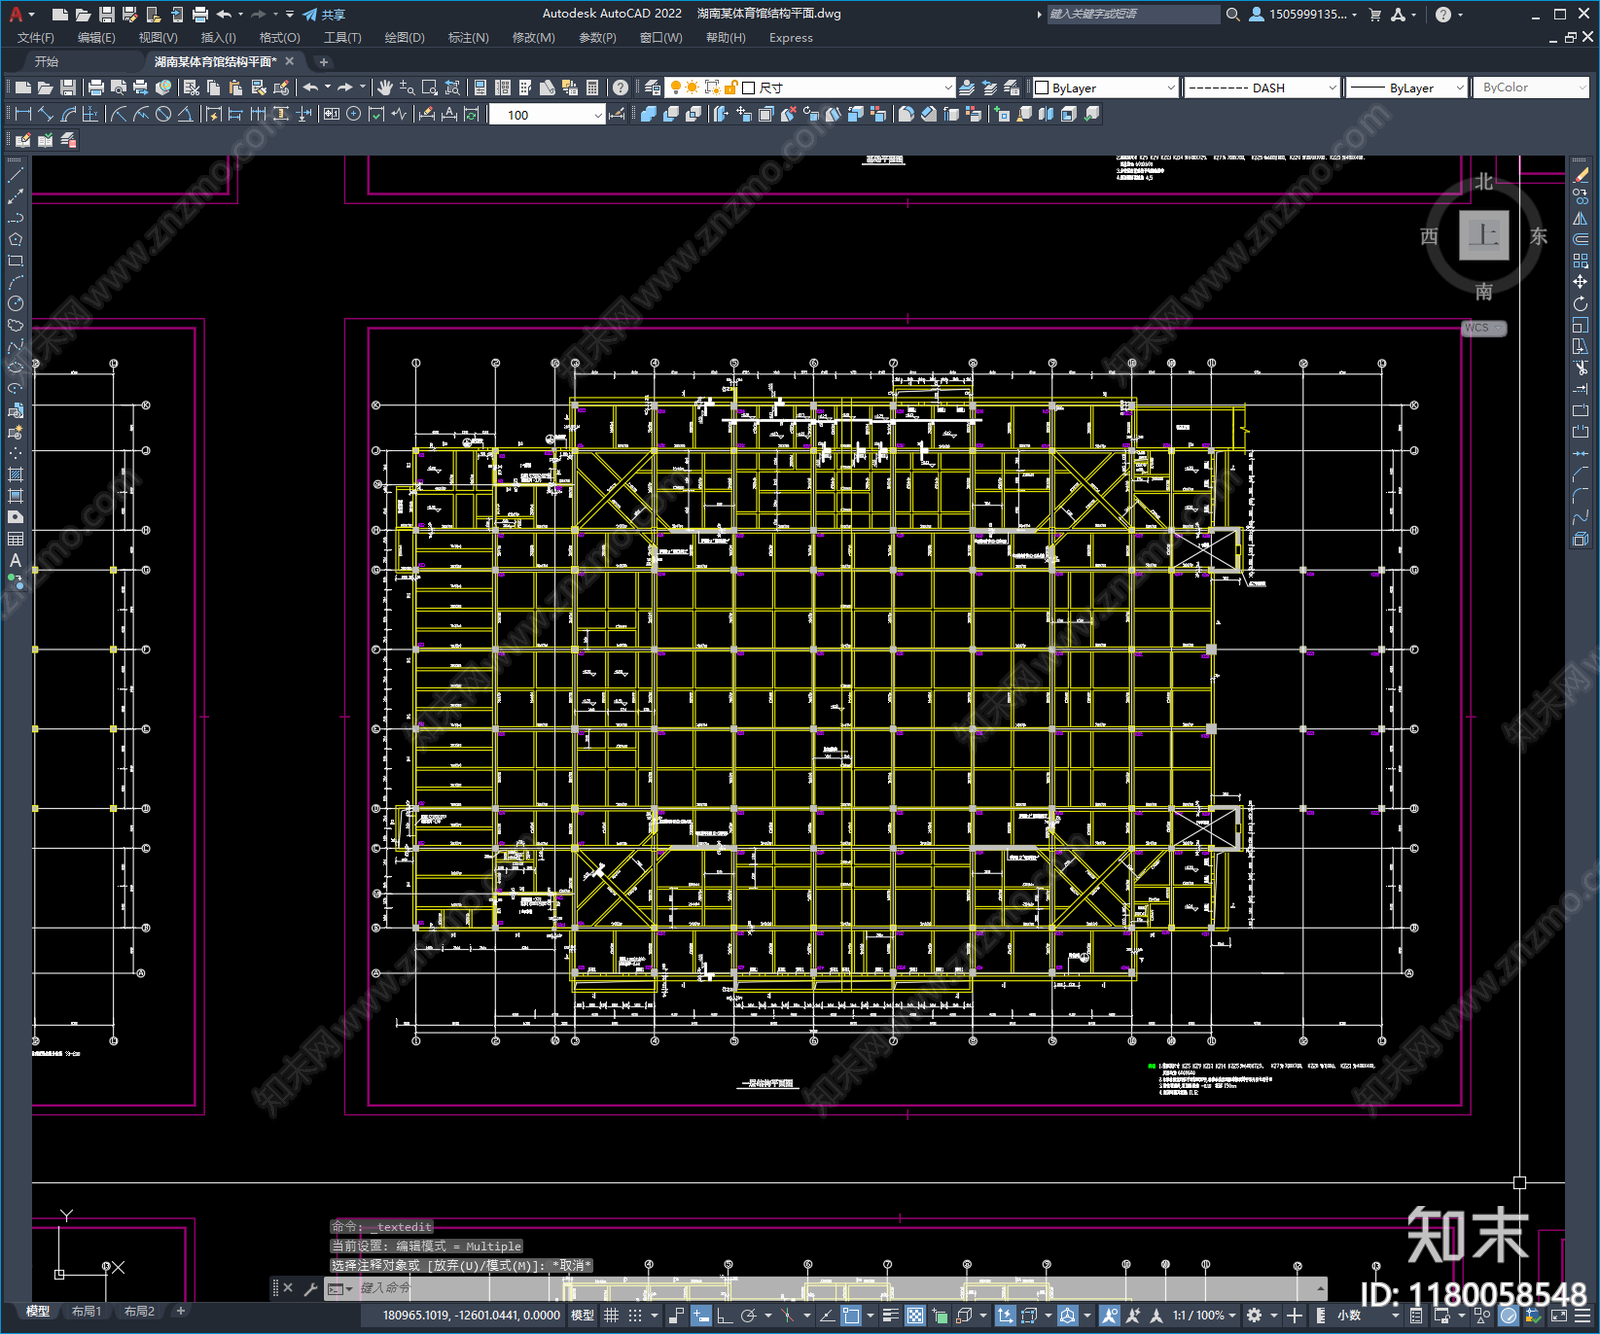Open the Help question mark icon
Viewport: 1600px width, 1334px height.
621,88
